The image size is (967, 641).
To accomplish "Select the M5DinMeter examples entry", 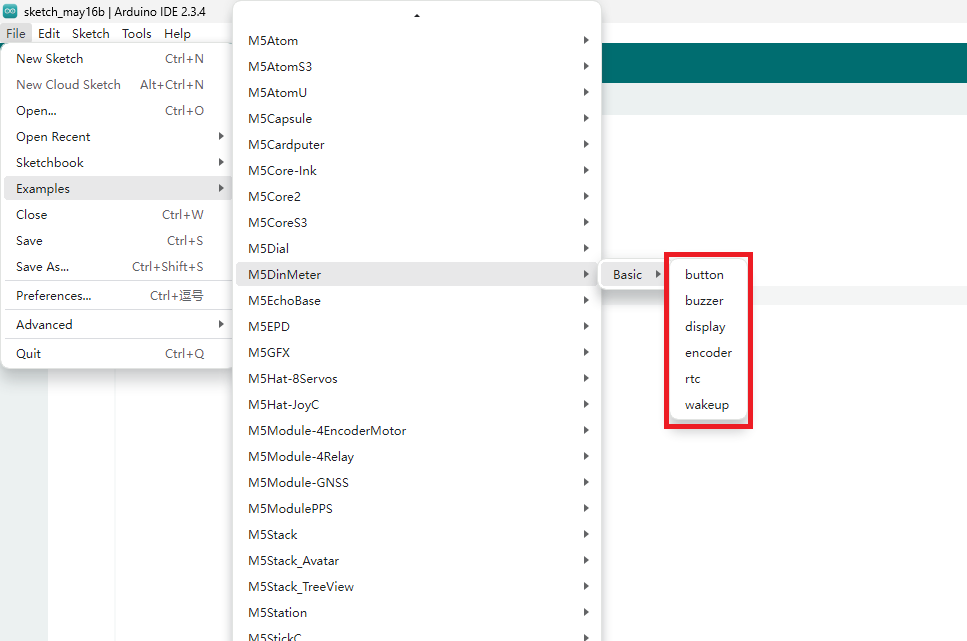I will point(417,275).
